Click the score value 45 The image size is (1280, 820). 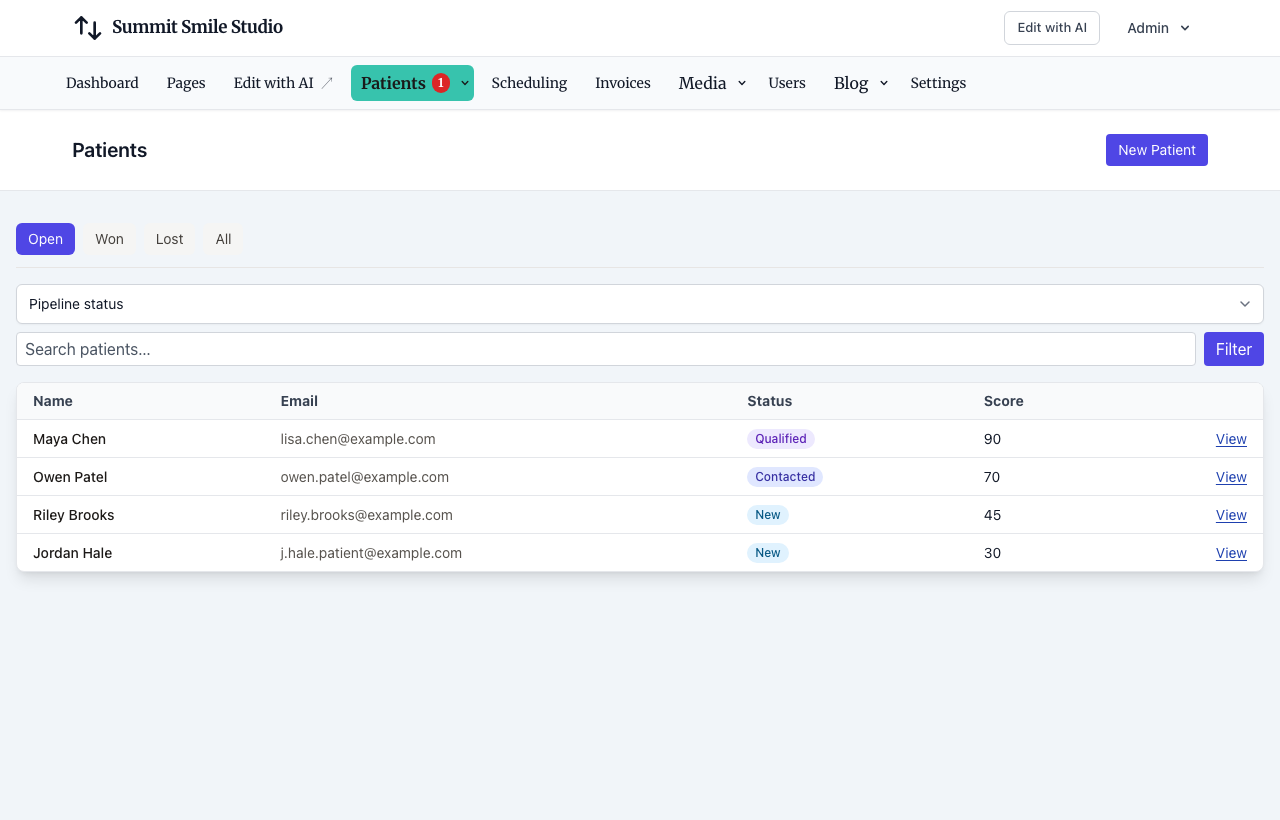pyautogui.click(x=992, y=515)
